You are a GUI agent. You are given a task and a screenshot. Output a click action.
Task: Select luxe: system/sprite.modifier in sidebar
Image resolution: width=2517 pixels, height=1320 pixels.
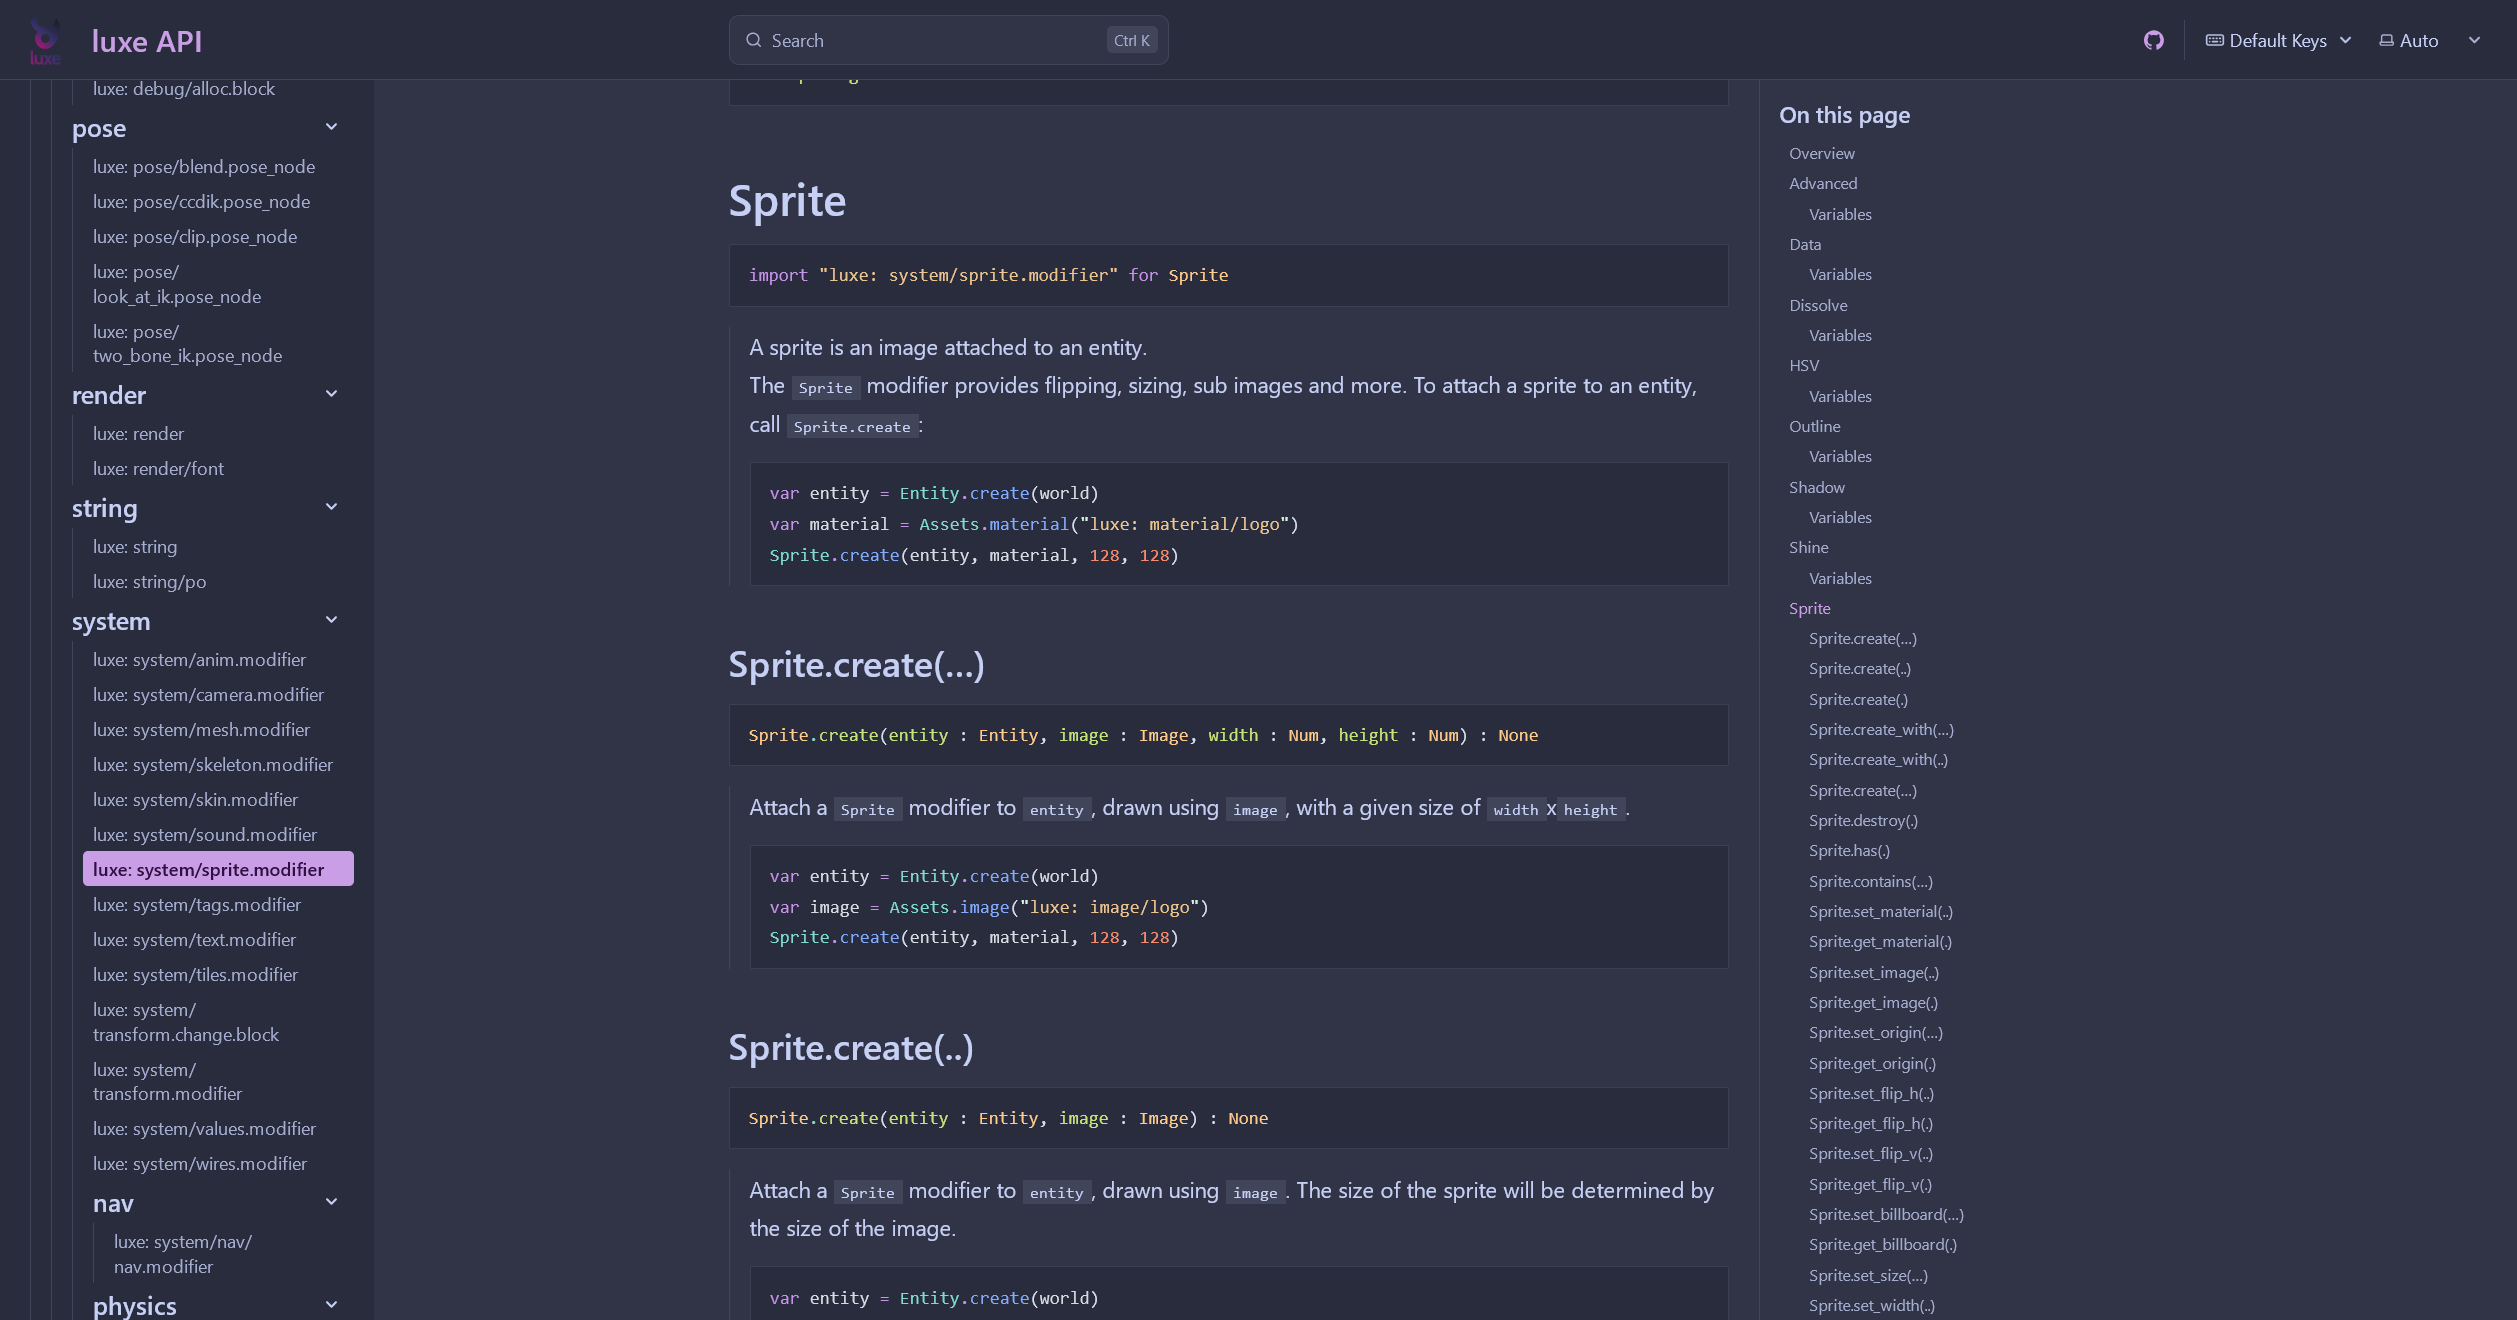[x=209, y=869]
